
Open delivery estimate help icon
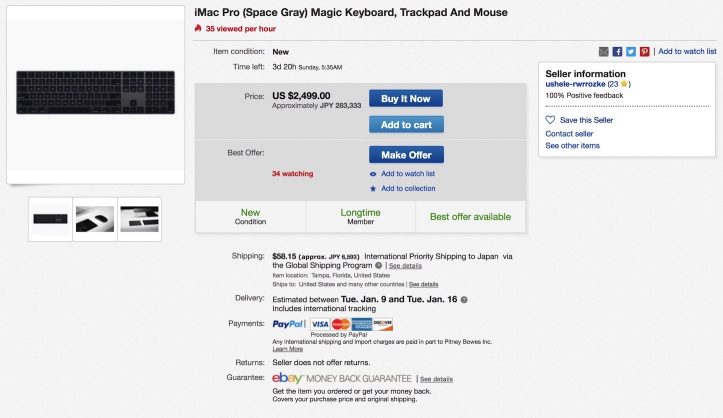coord(464,300)
